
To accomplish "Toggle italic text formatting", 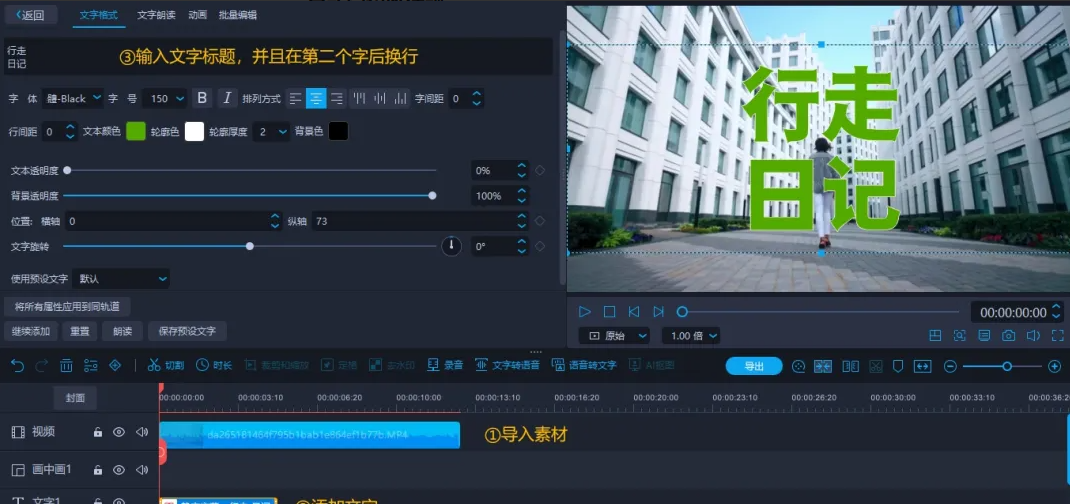I will click(x=228, y=98).
